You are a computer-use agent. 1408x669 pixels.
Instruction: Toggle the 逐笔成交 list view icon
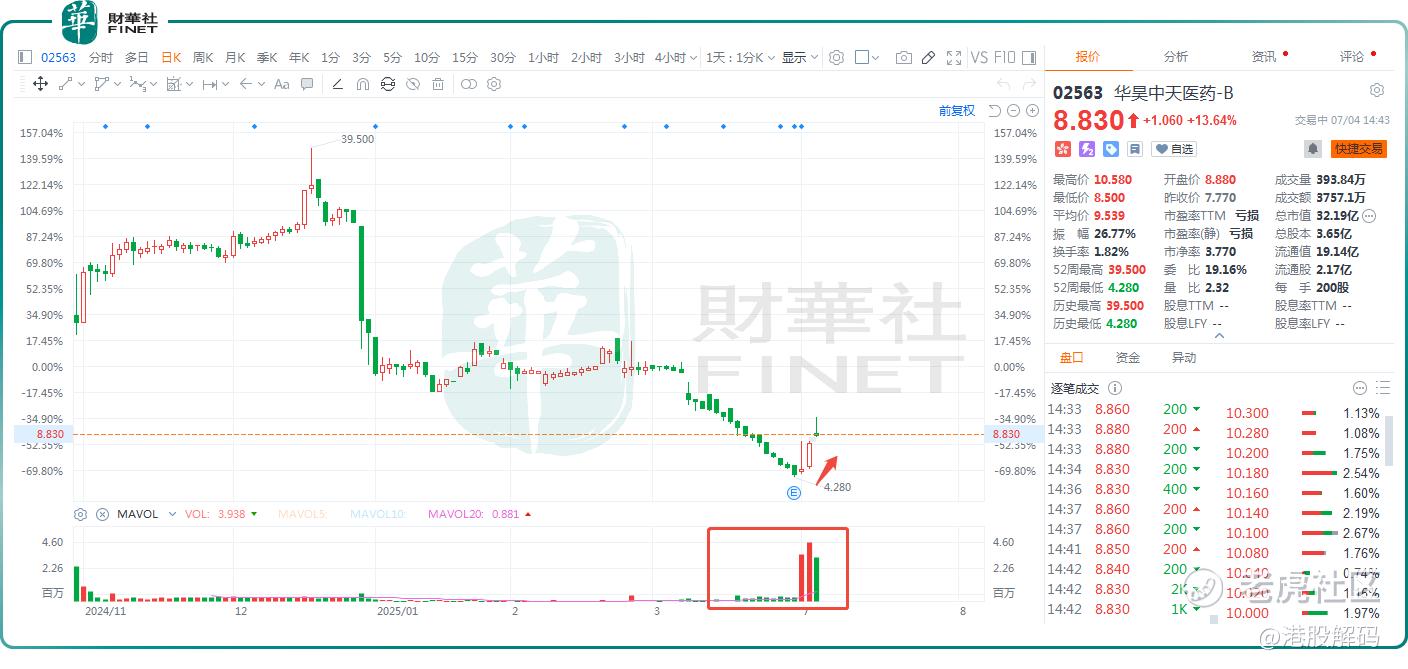pyautogui.click(x=1383, y=388)
